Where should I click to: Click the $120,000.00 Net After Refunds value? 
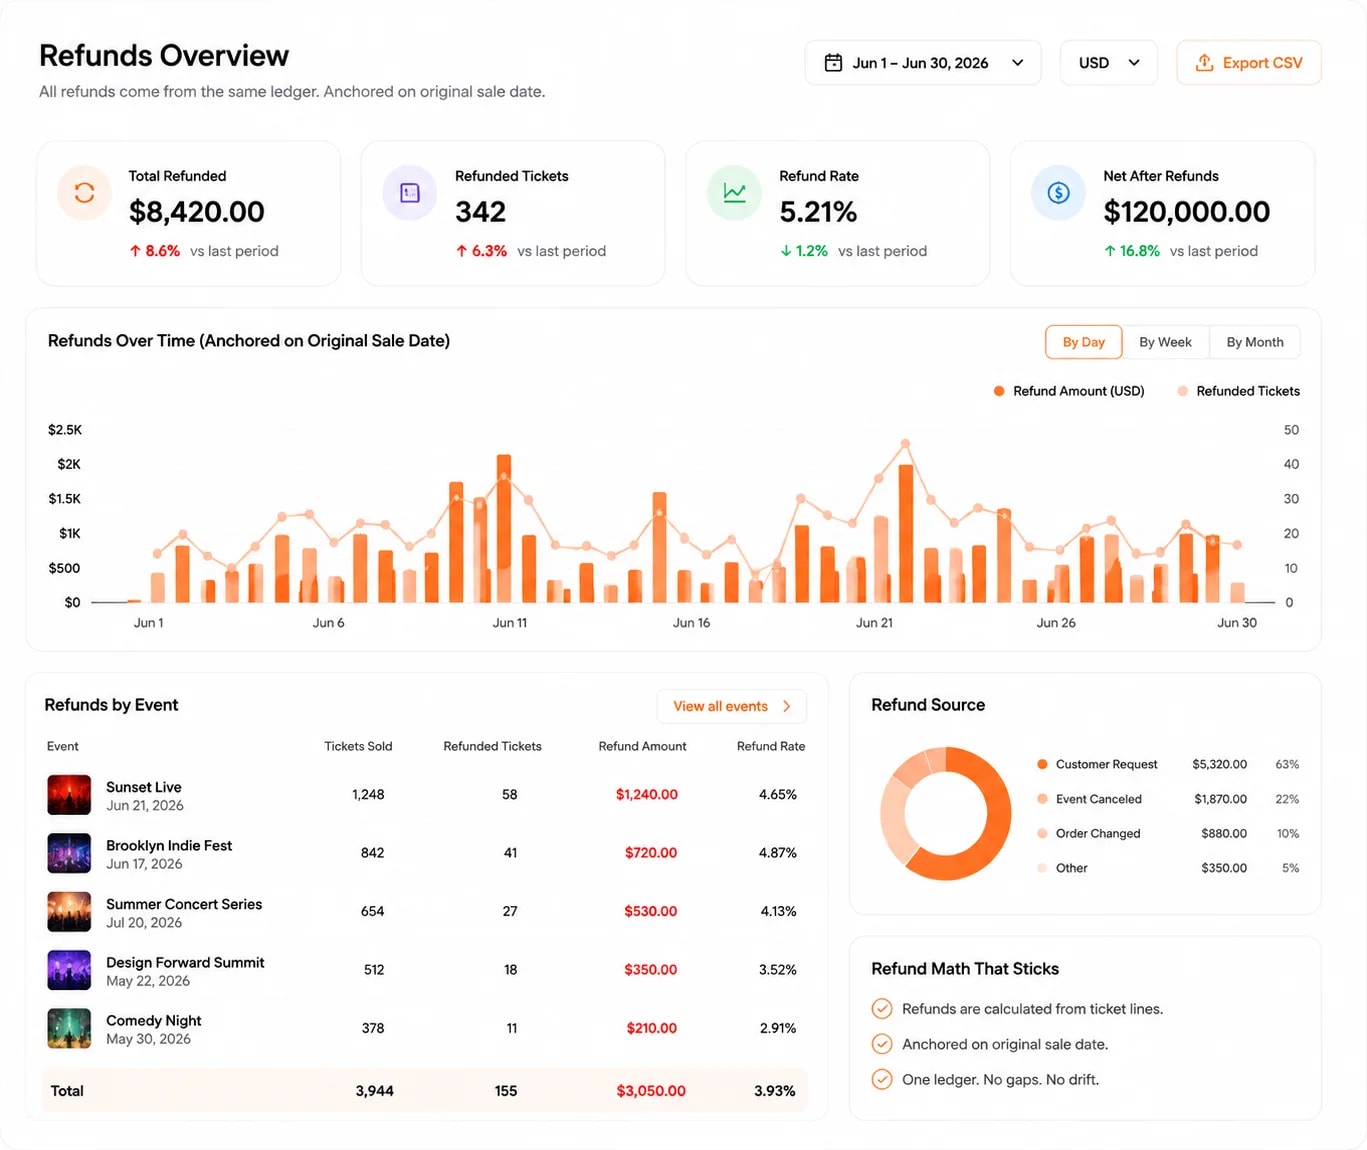pyautogui.click(x=1187, y=212)
